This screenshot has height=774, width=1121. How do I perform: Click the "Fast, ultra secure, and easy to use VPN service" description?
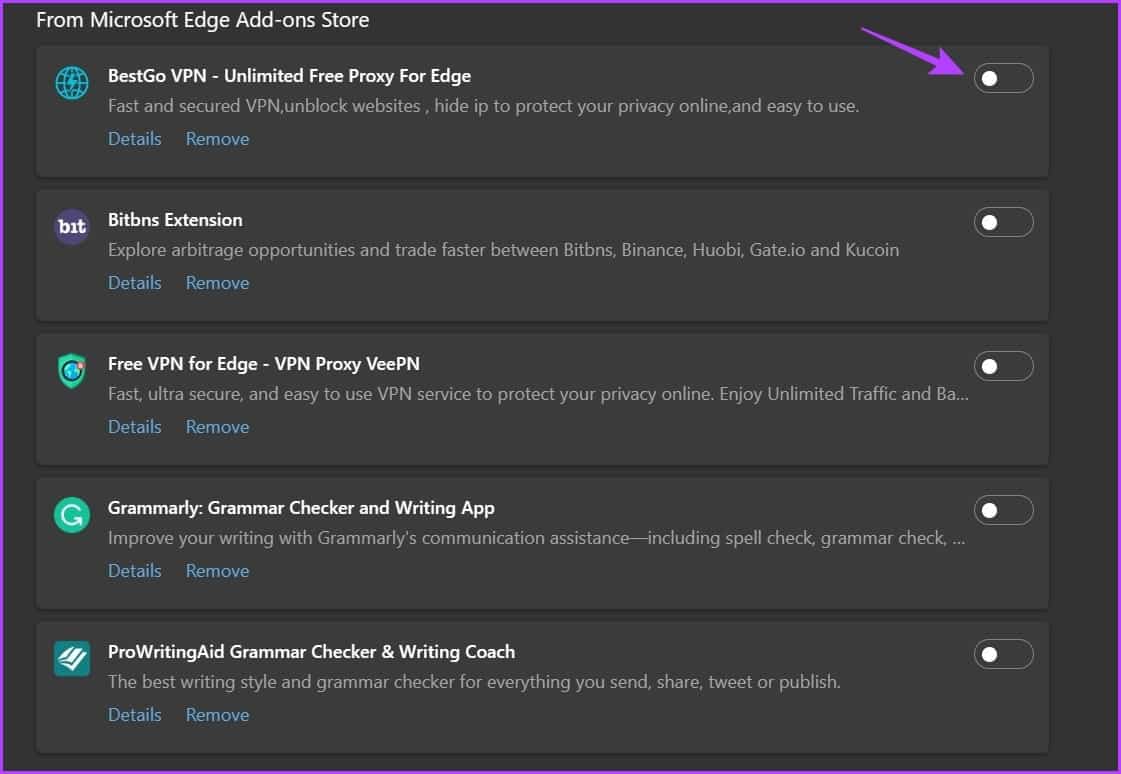tap(538, 394)
